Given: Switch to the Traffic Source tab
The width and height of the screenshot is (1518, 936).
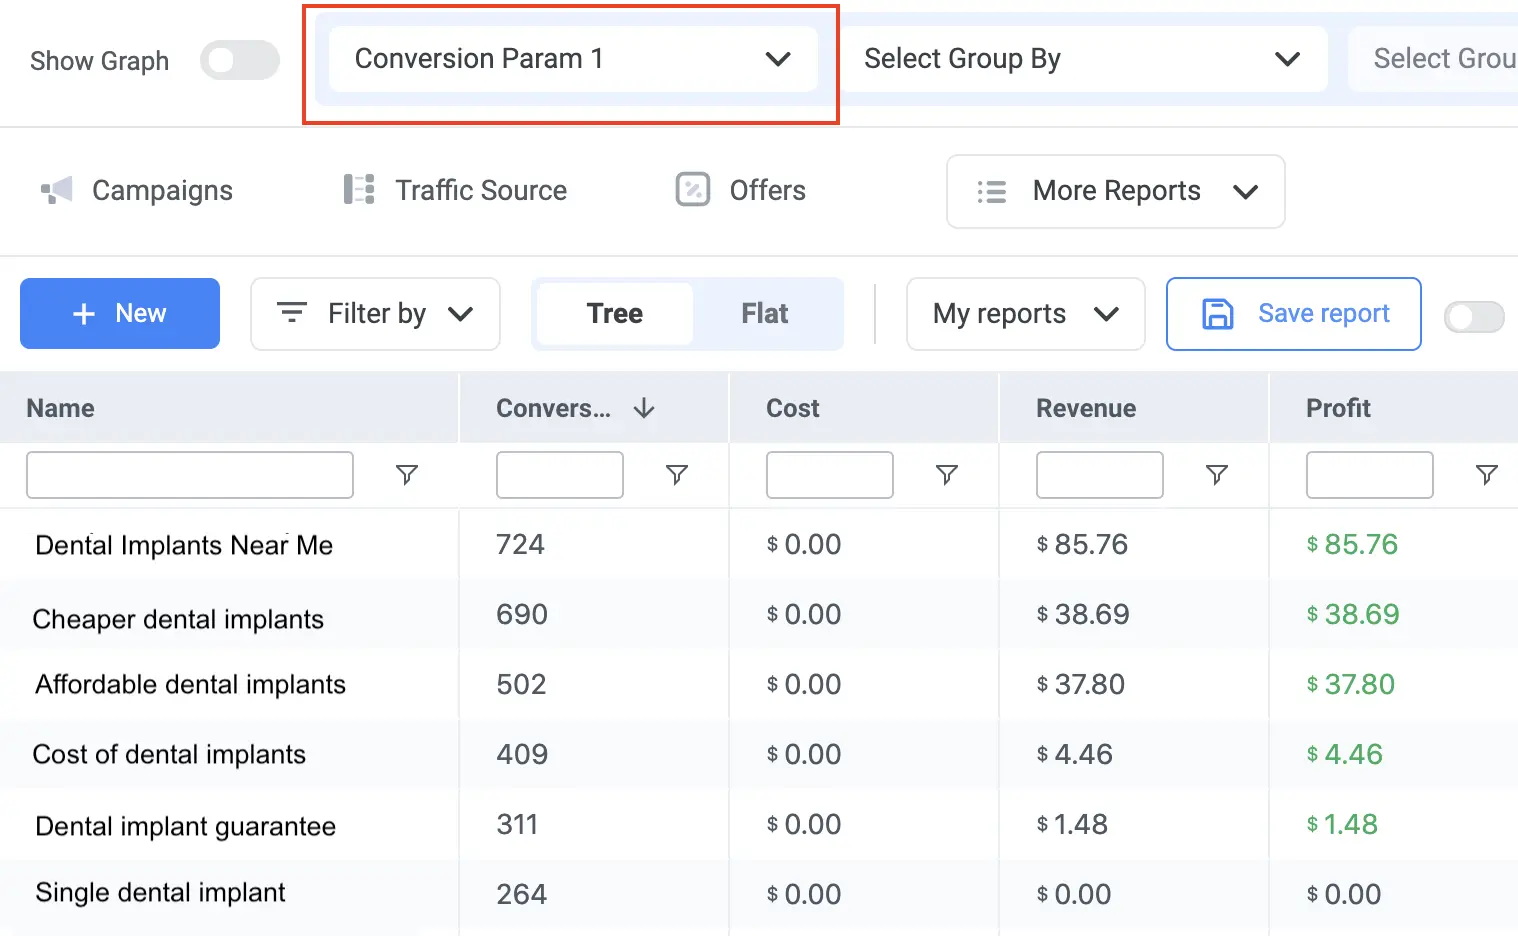Looking at the screenshot, I should [455, 190].
